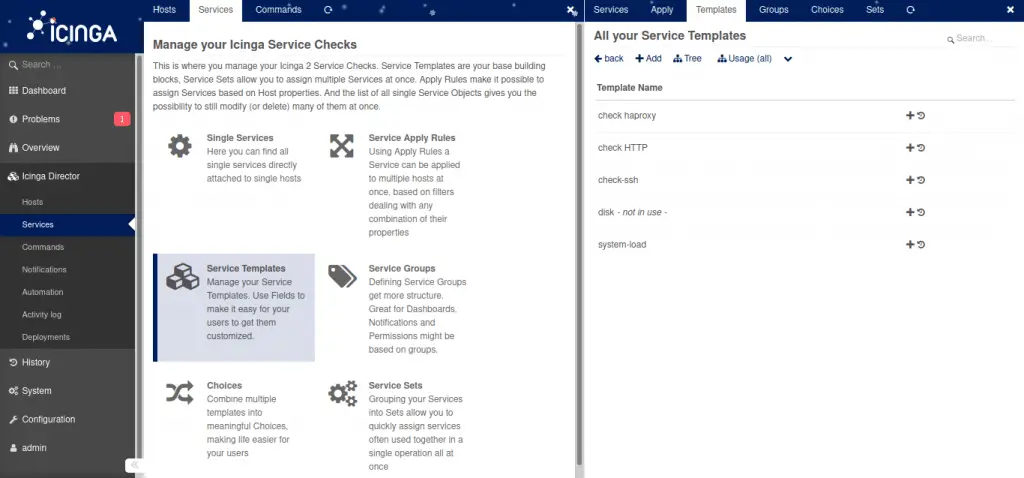Close the left column

[x=571, y=10]
